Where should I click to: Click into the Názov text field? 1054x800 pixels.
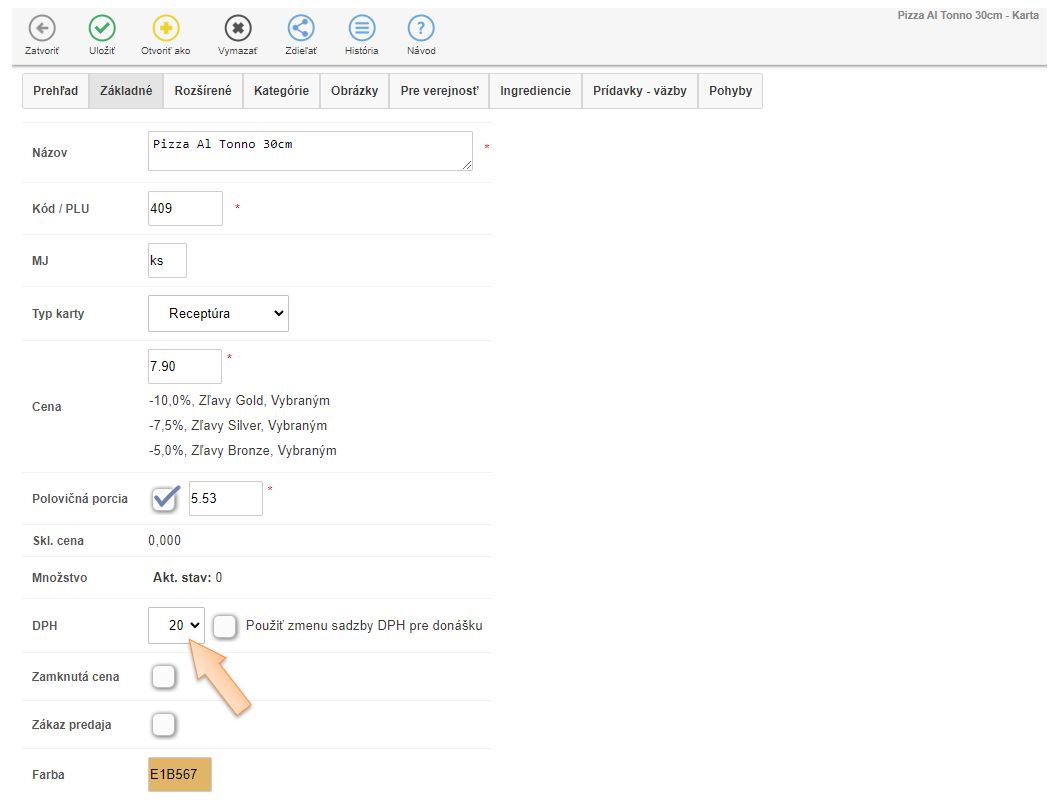pos(310,151)
